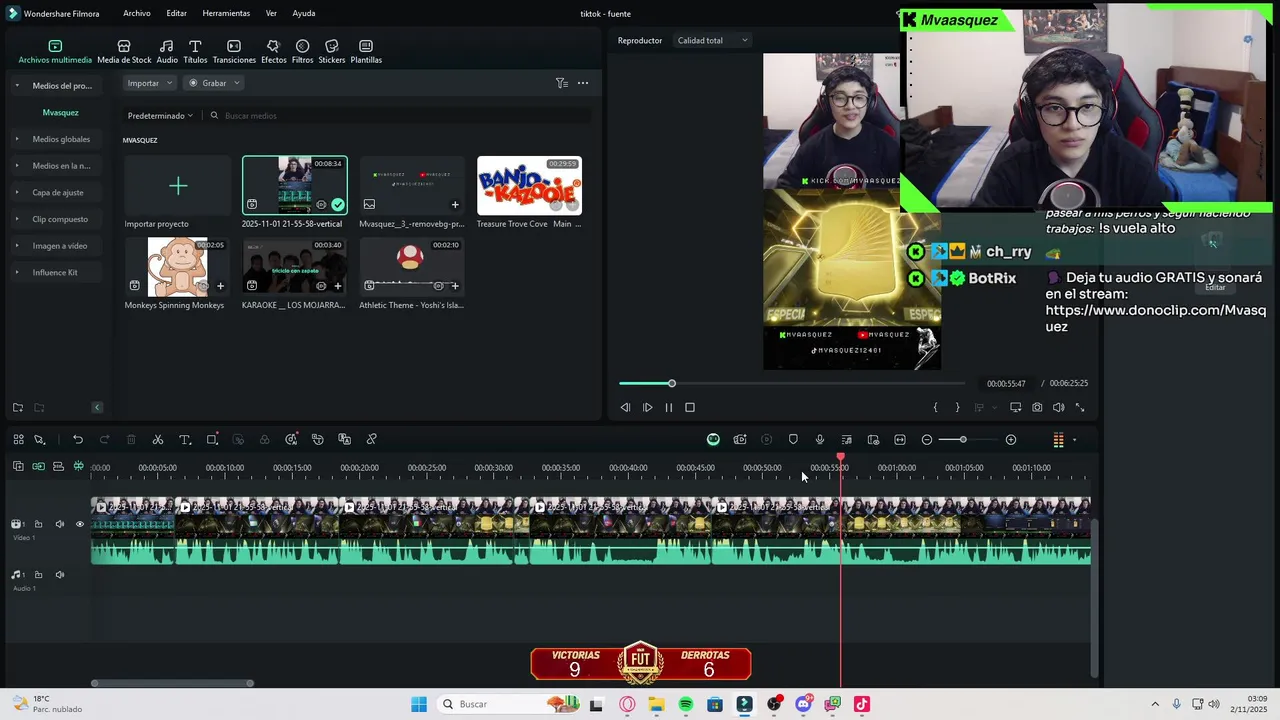Click the Undo arrow in timeline toolbar
The height and width of the screenshot is (720, 1280).
click(78, 440)
